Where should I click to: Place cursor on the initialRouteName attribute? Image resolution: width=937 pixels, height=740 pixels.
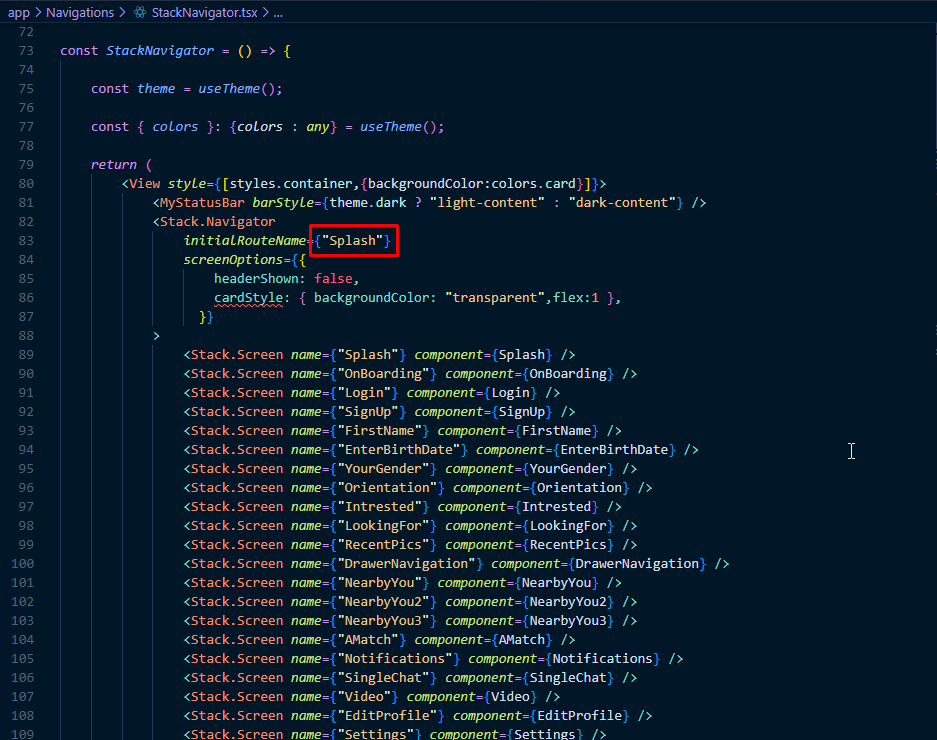coord(245,241)
